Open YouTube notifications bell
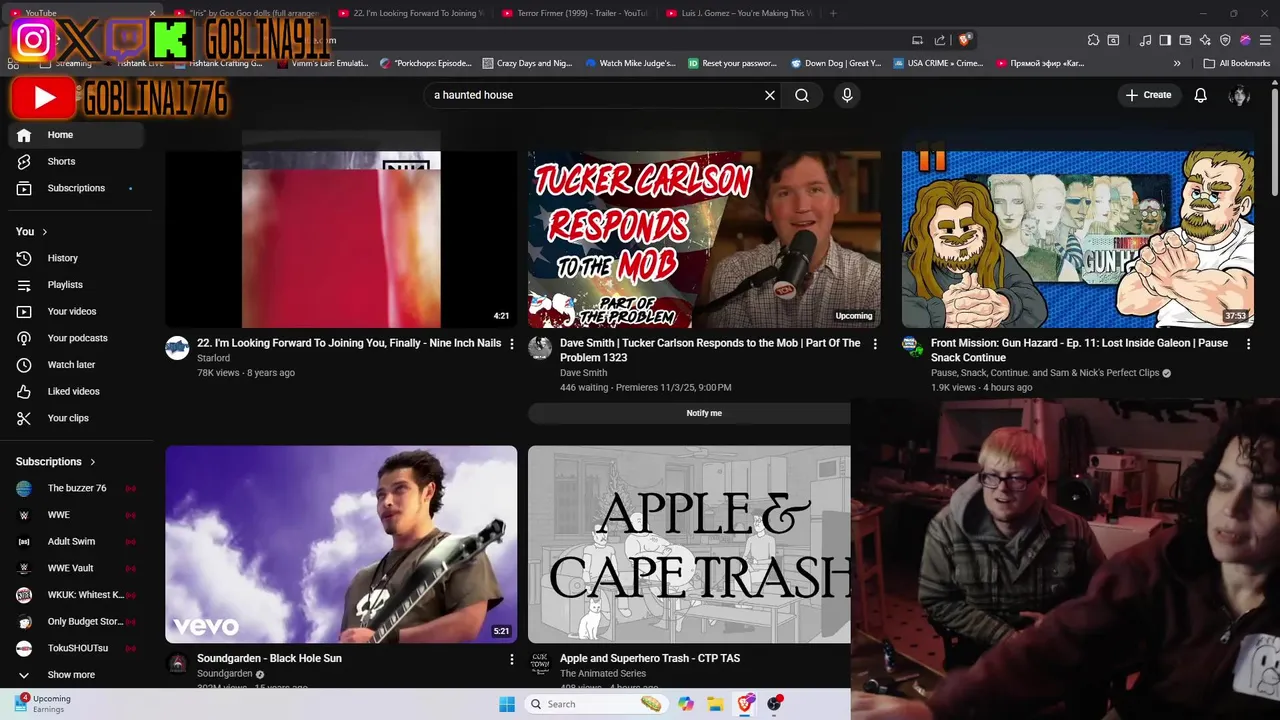Screen dimensions: 1280x720 1200,95
